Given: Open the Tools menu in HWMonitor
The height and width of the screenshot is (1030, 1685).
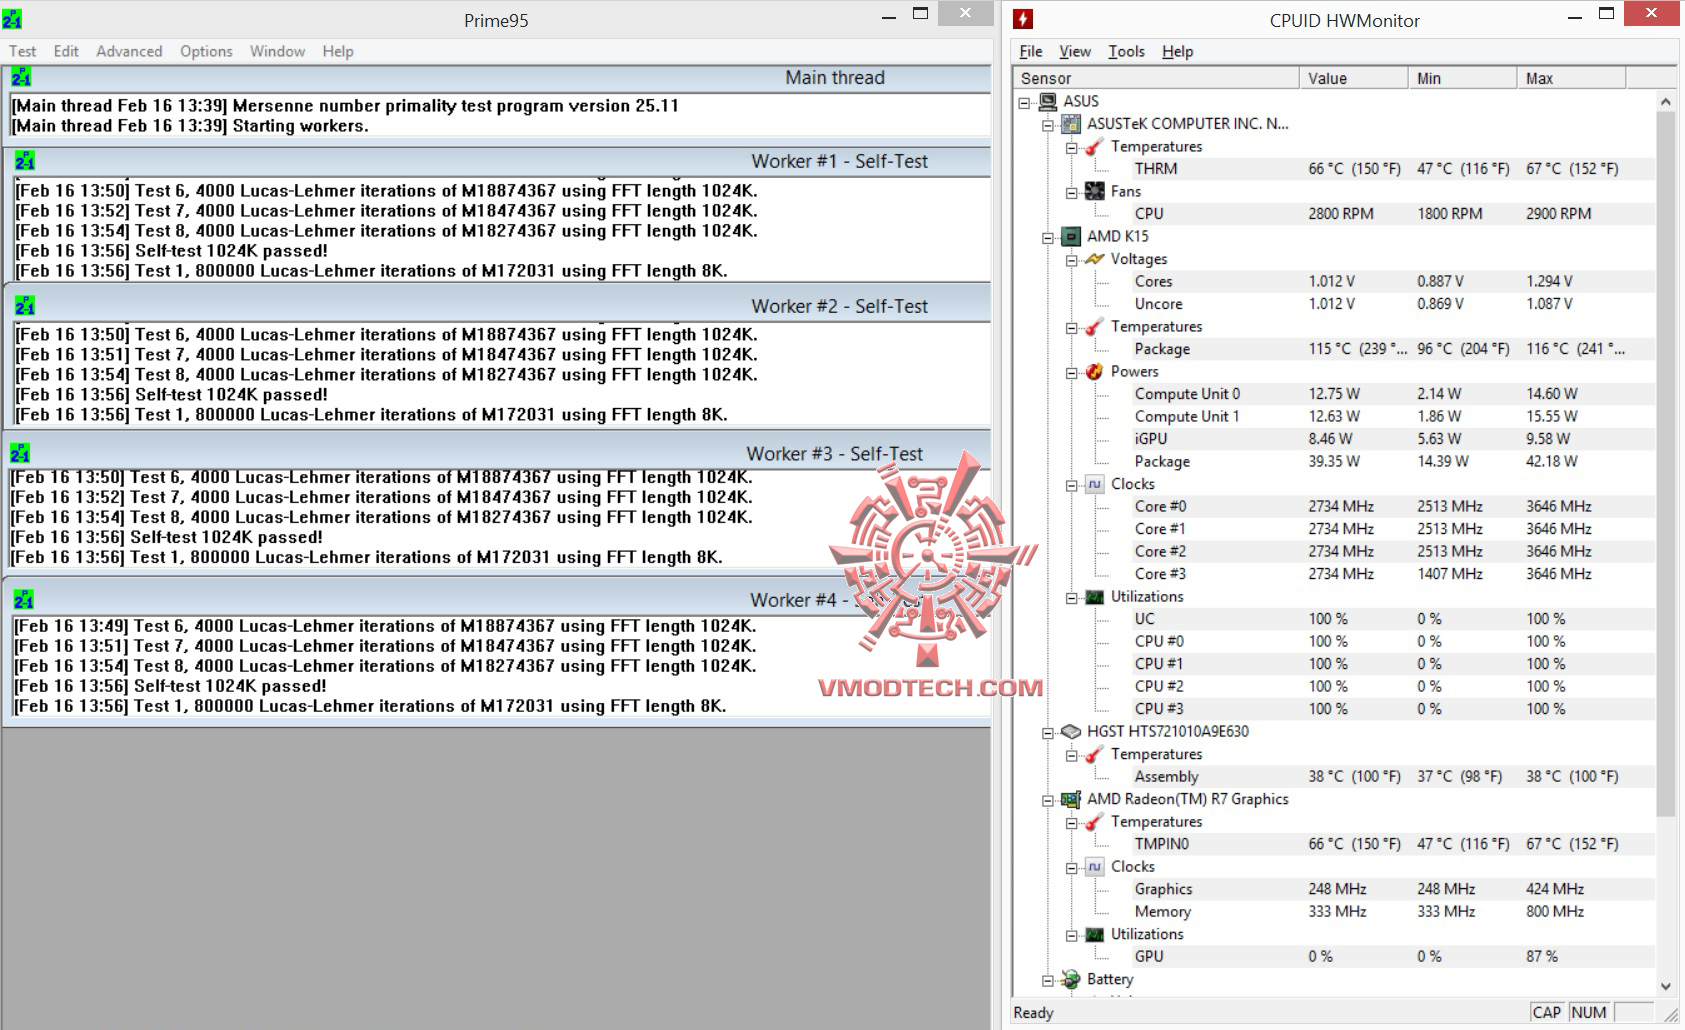Looking at the screenshot, I should pos(1126,51).
